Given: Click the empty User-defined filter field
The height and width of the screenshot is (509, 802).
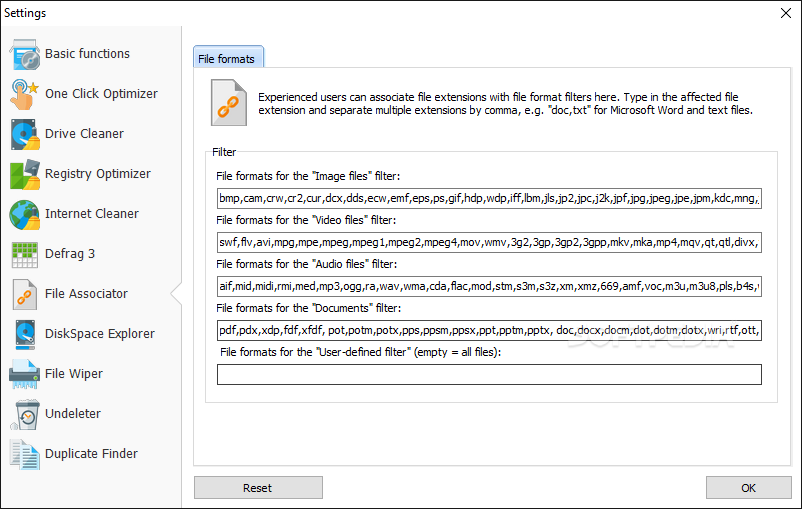Looking at the screenshot, I should [489, 374].
